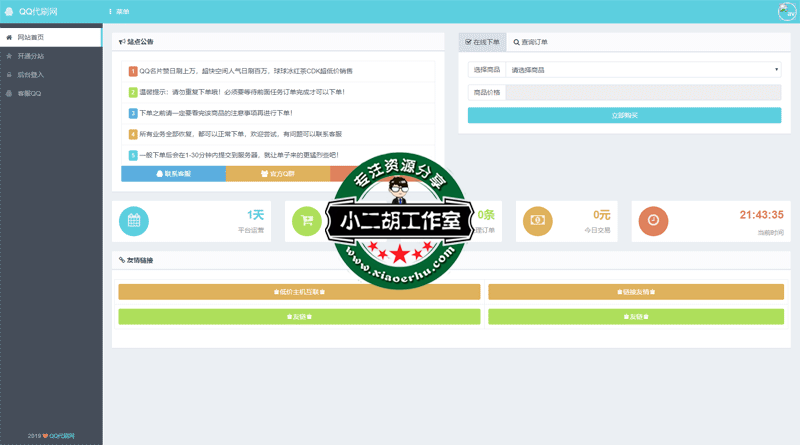Open the 低价主机互联 friendly link
Image resolution: width=800 pixels, height=445 pixels.
(299, 292)
